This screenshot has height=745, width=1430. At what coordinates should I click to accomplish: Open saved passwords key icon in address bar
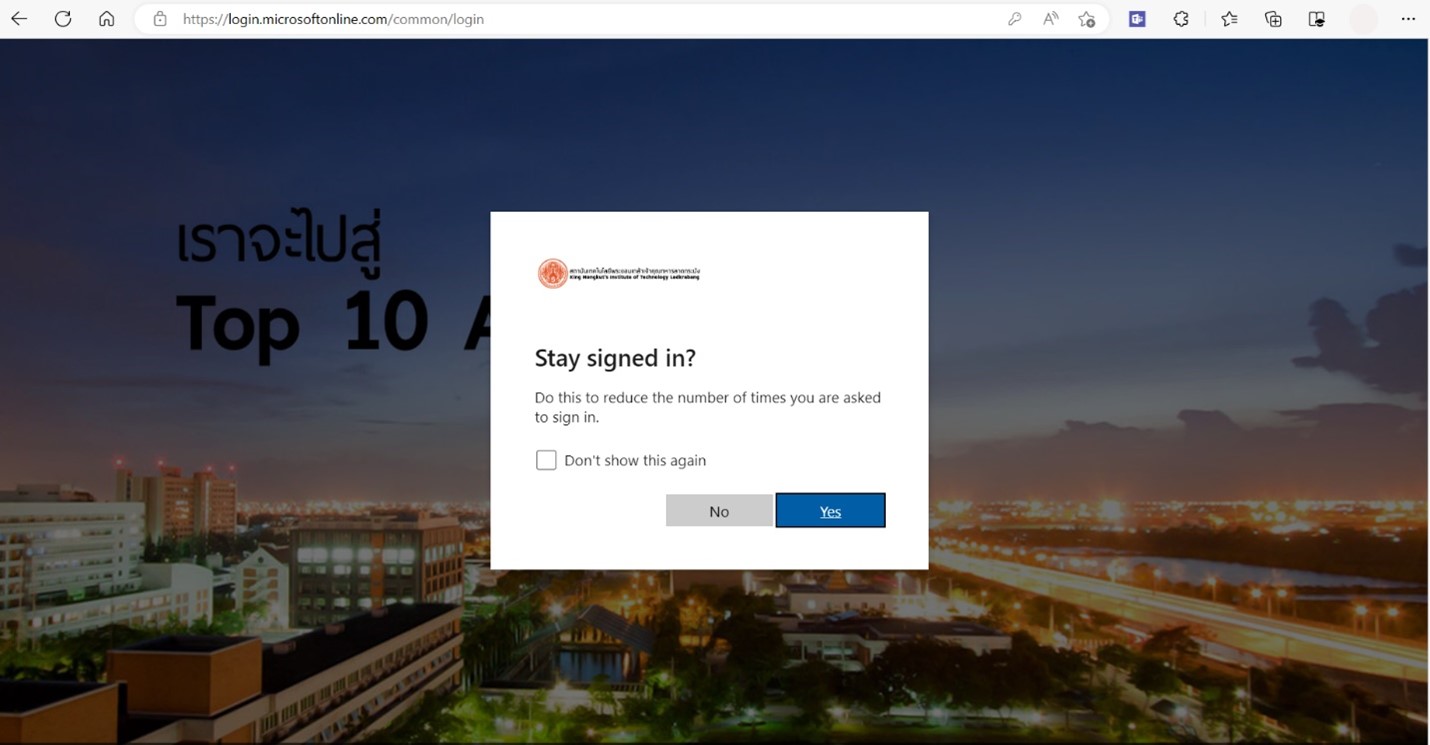point(1014,19)
